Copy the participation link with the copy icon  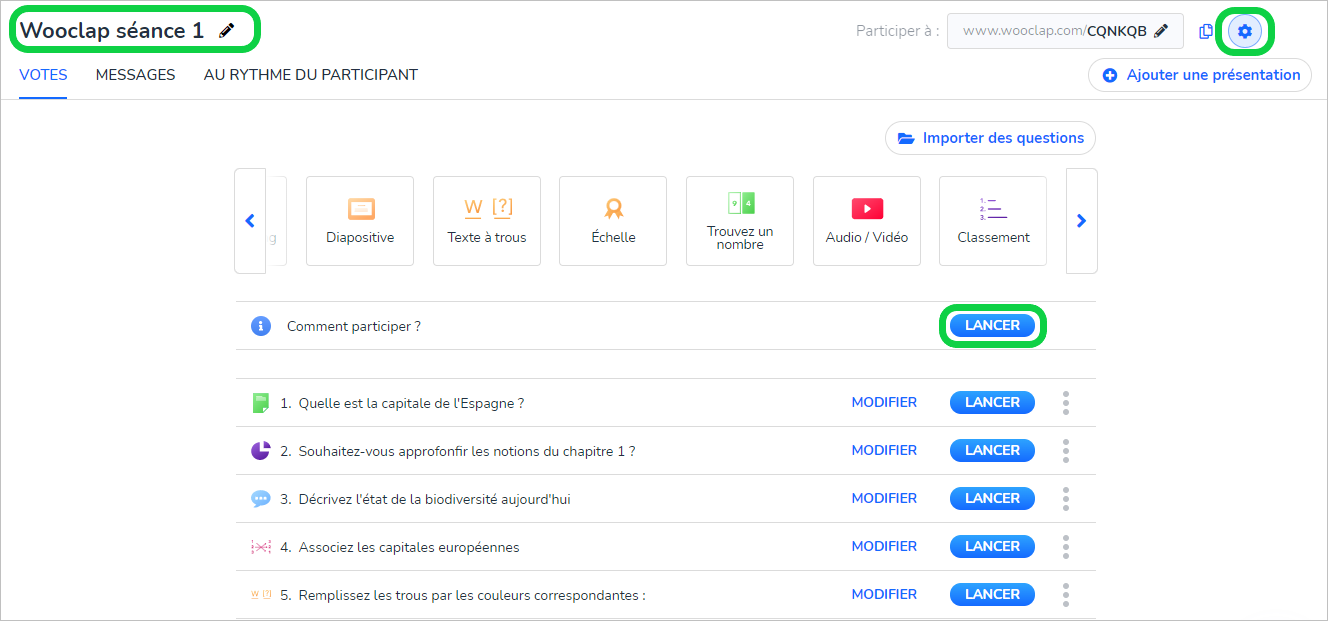point(1206,31)
